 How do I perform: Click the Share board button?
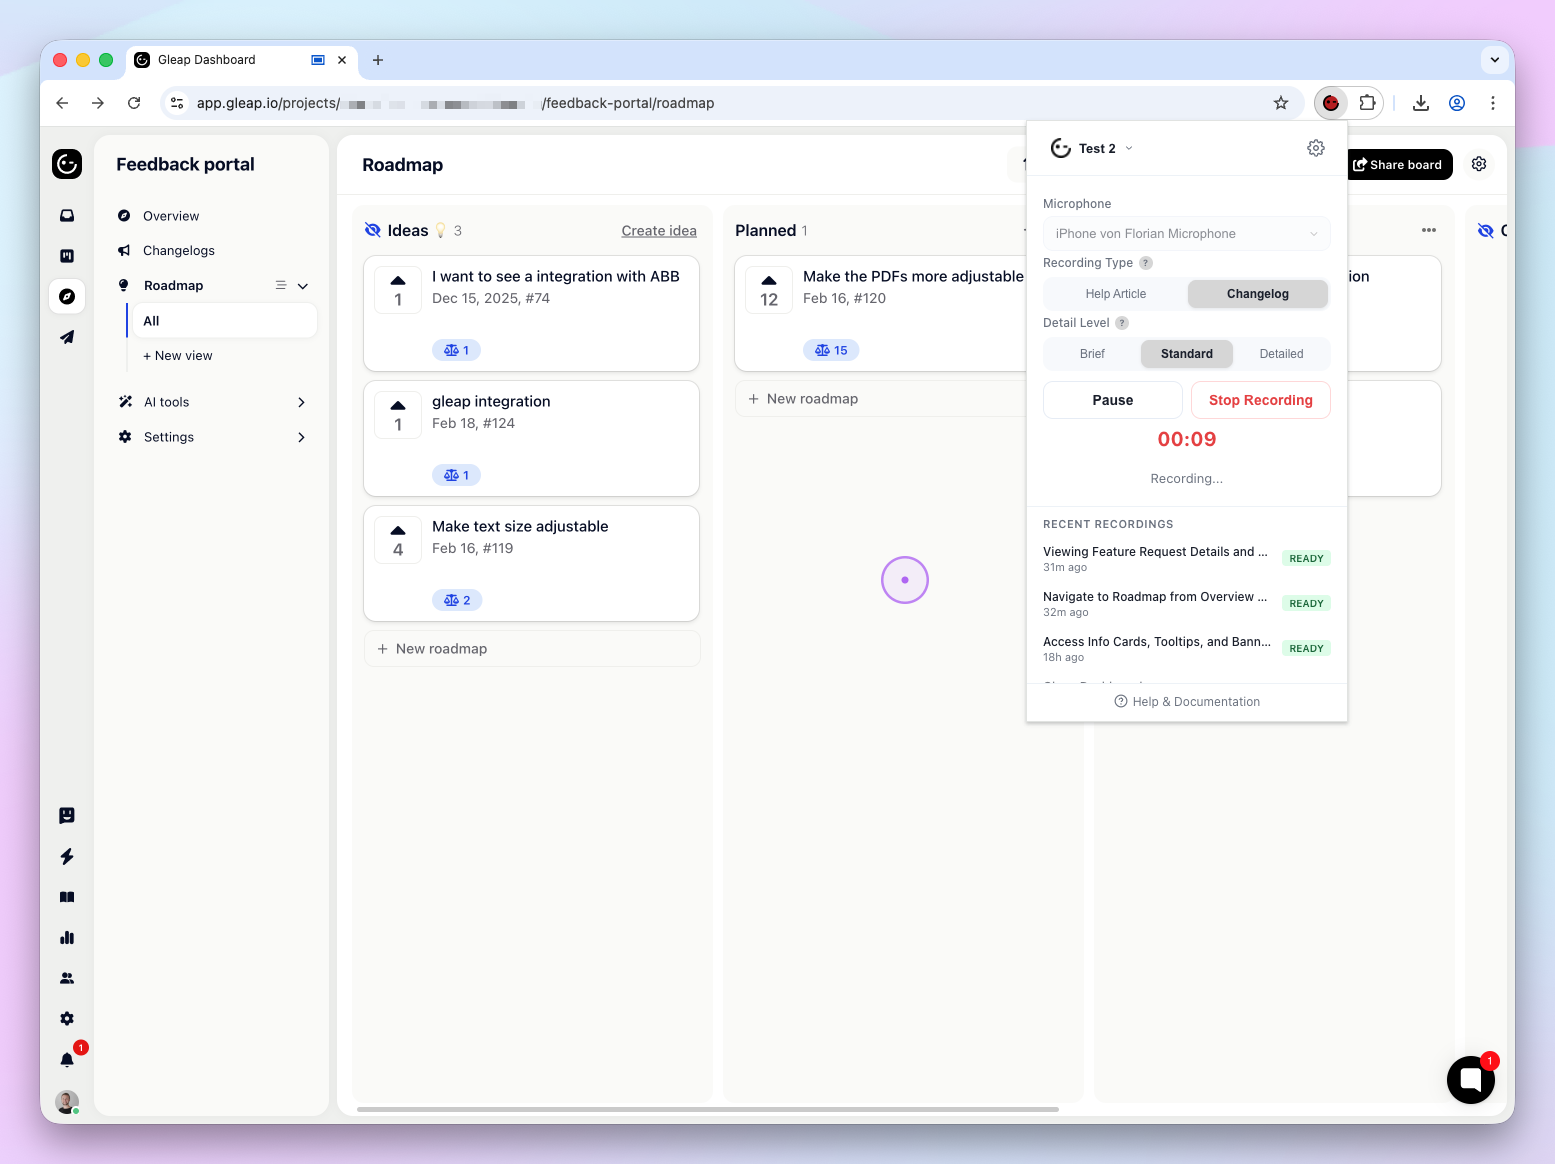pyautogui.click(x=1398, y=165)
